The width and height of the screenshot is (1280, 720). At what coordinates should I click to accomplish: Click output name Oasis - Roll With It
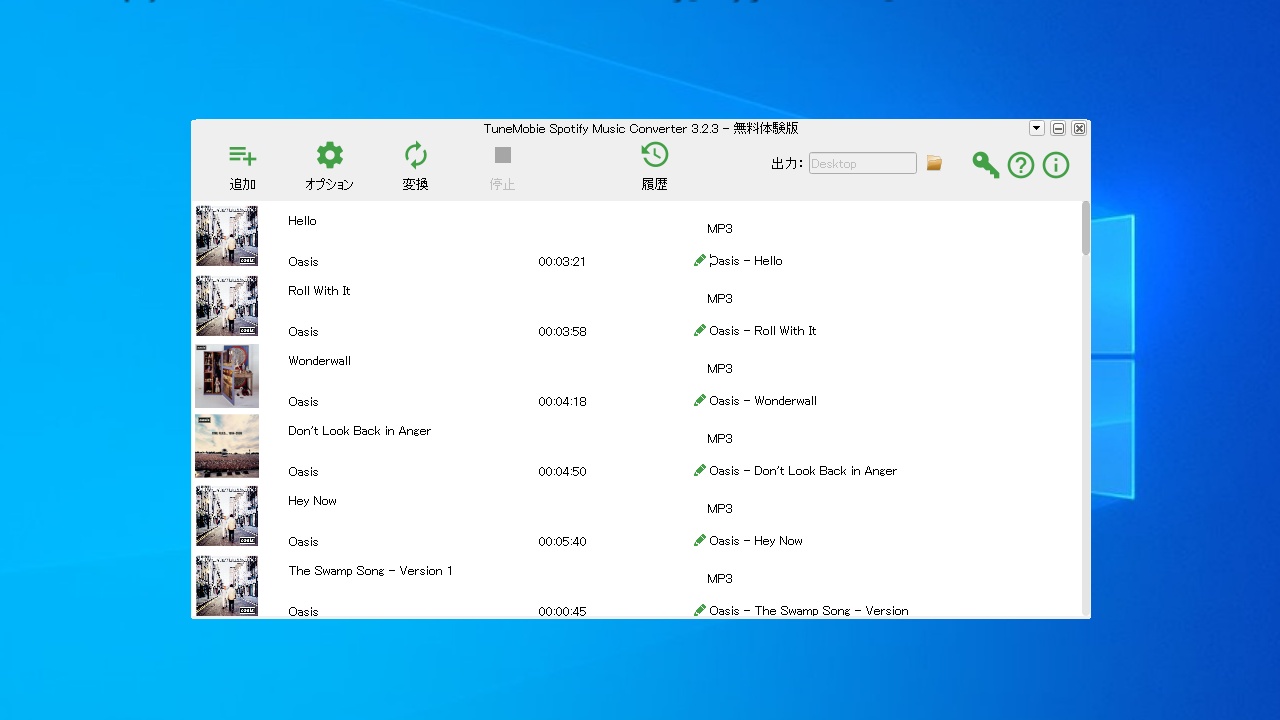(x=763, y=331)
